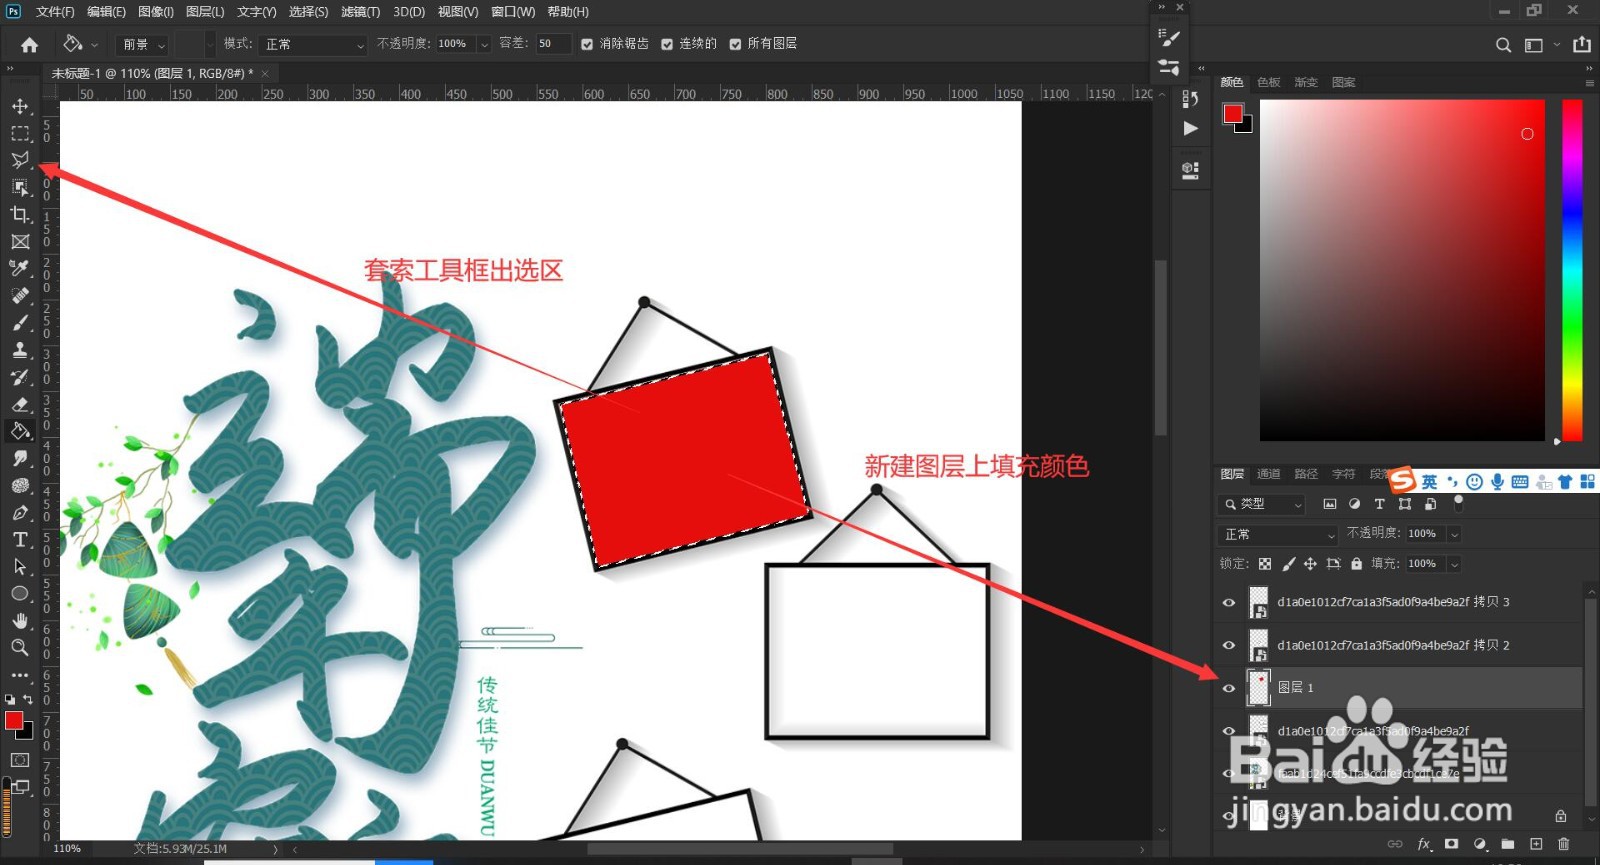
Task: Click the share icon at top right
Action: click(1582, 44)
